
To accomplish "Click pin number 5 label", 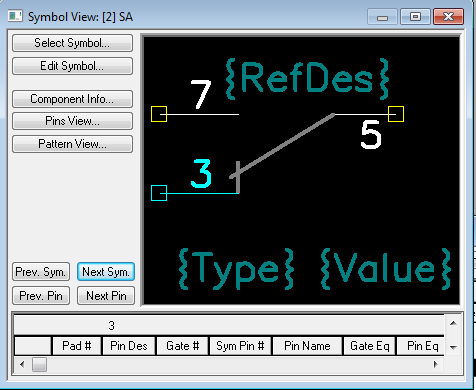I will point(371,134).
